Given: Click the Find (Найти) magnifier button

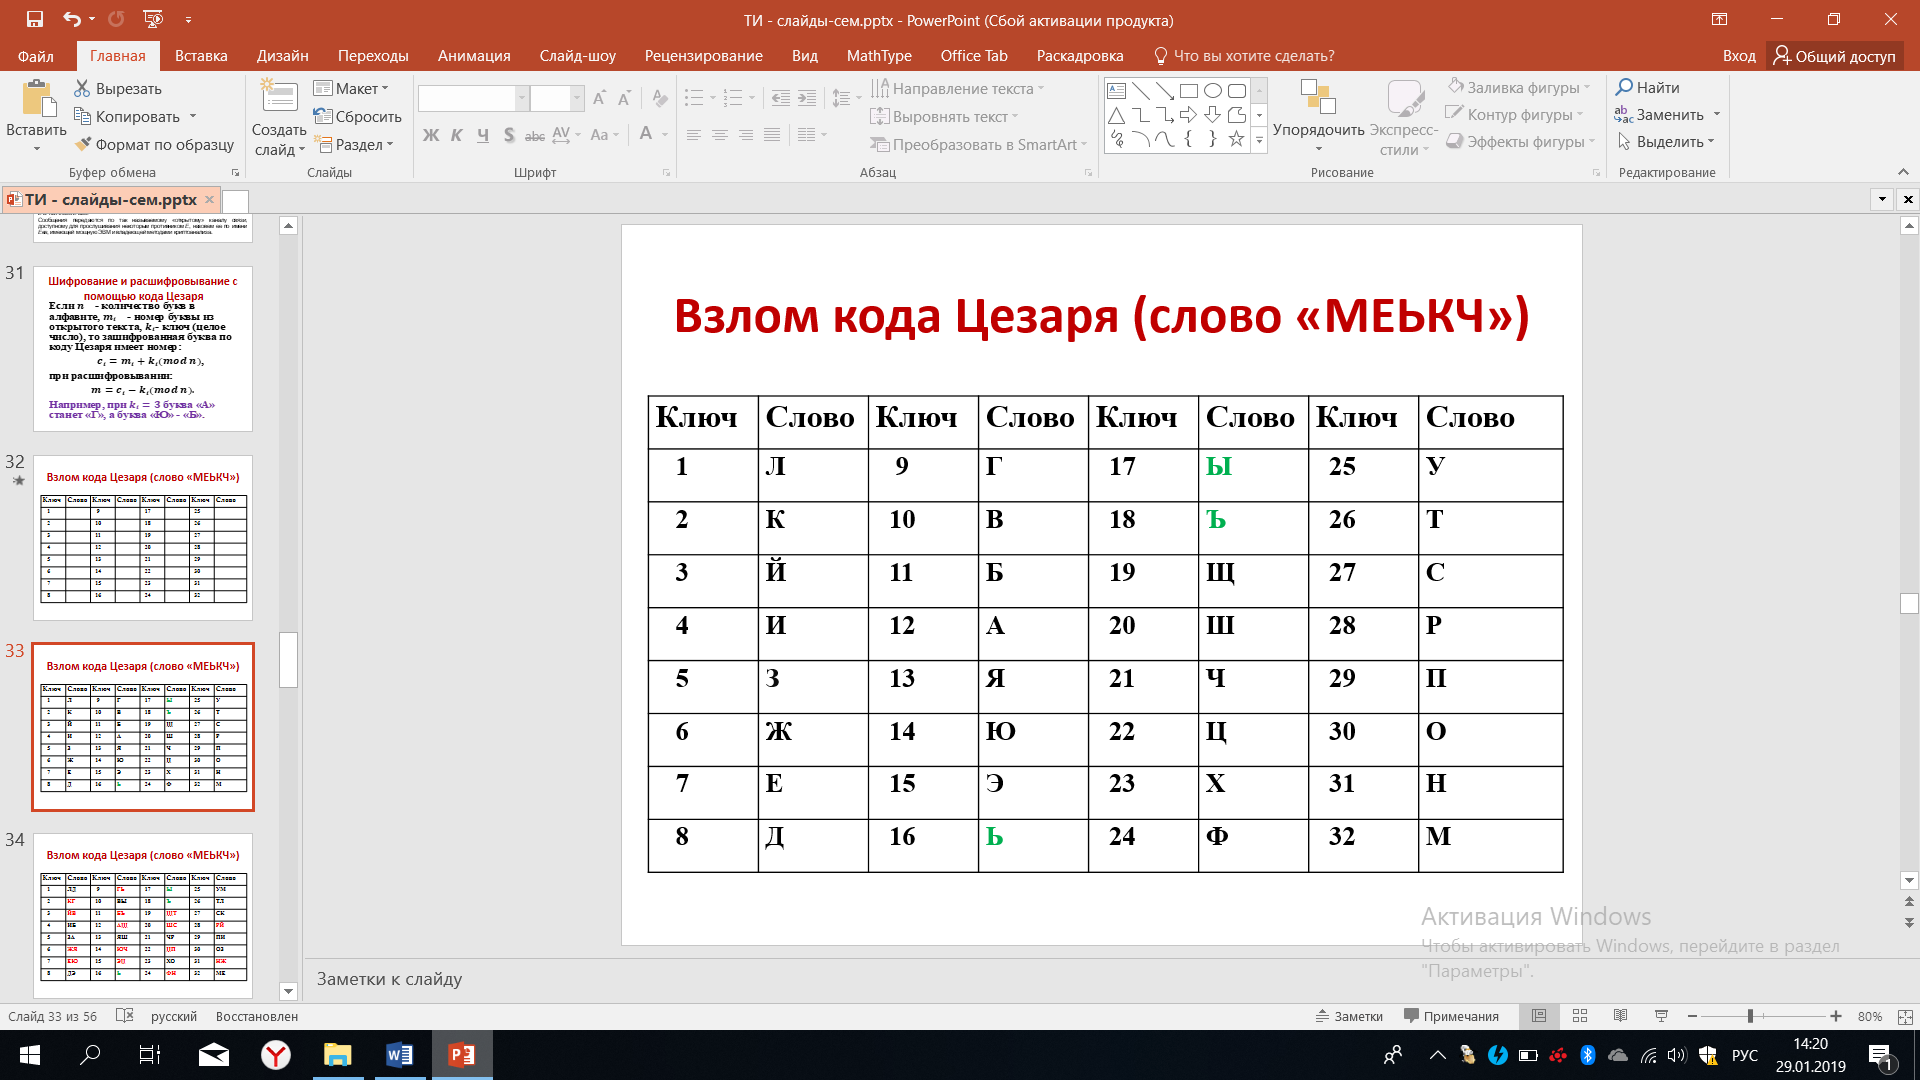Looking at the screenshot, I should coord(1647,88).
